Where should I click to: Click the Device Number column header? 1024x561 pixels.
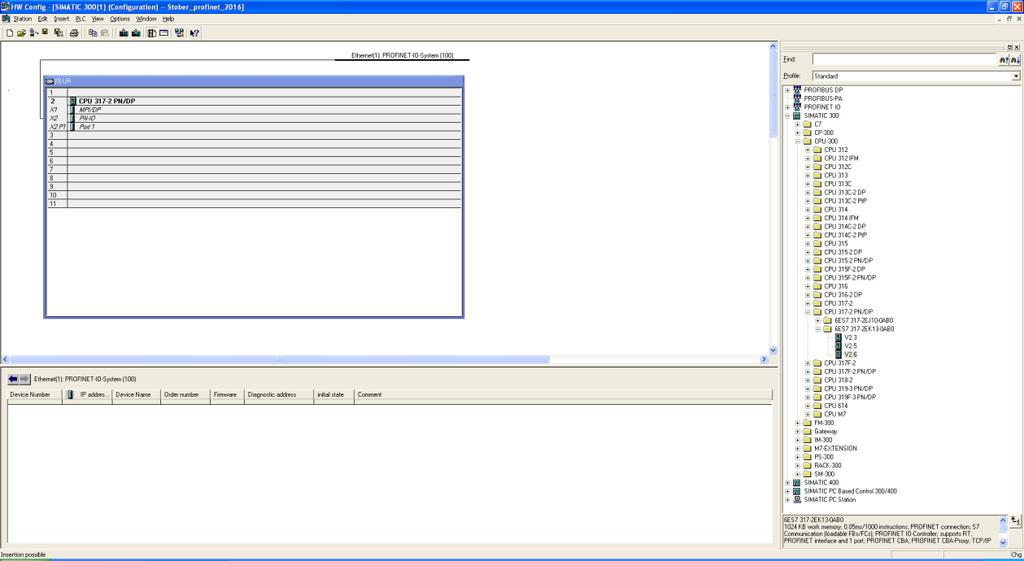(35, 395)
